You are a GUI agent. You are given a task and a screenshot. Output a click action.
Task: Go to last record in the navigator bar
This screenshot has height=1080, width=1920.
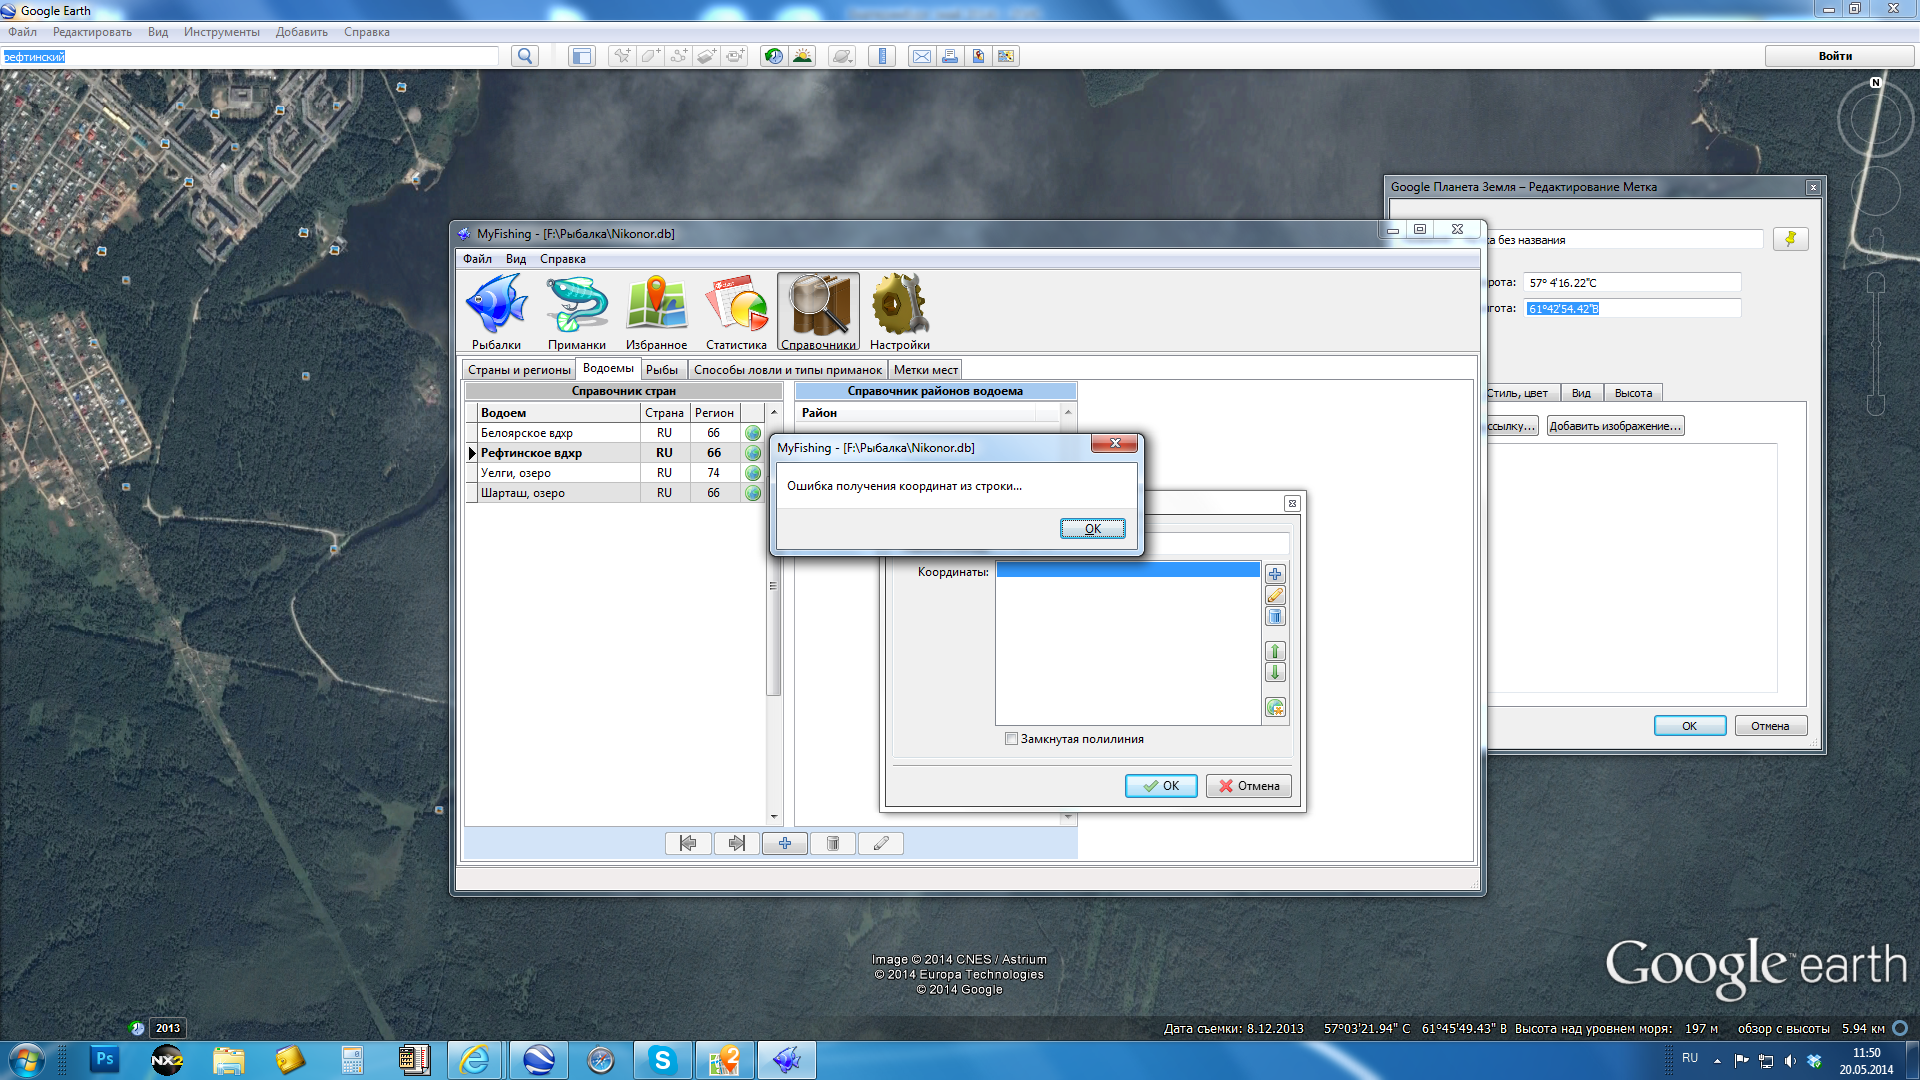tap(737, 843)
